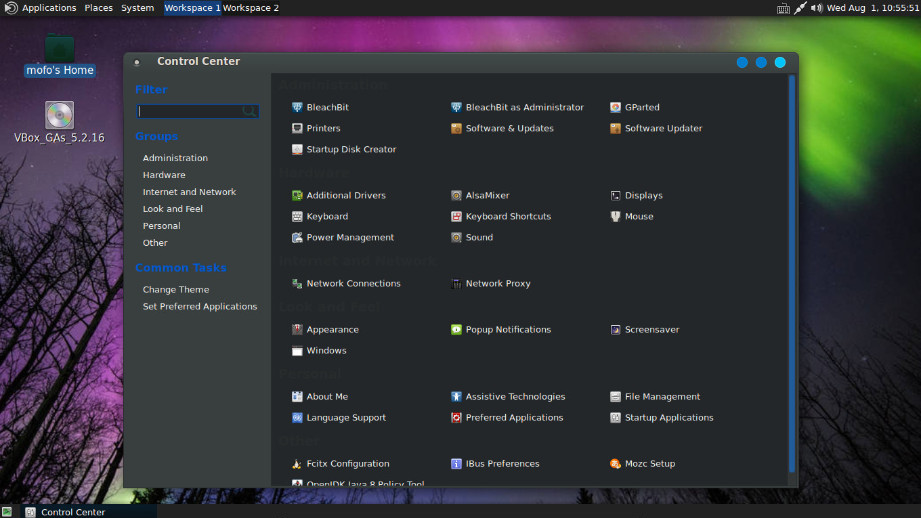Launch BleachBit as Administrator

[517, 107]
